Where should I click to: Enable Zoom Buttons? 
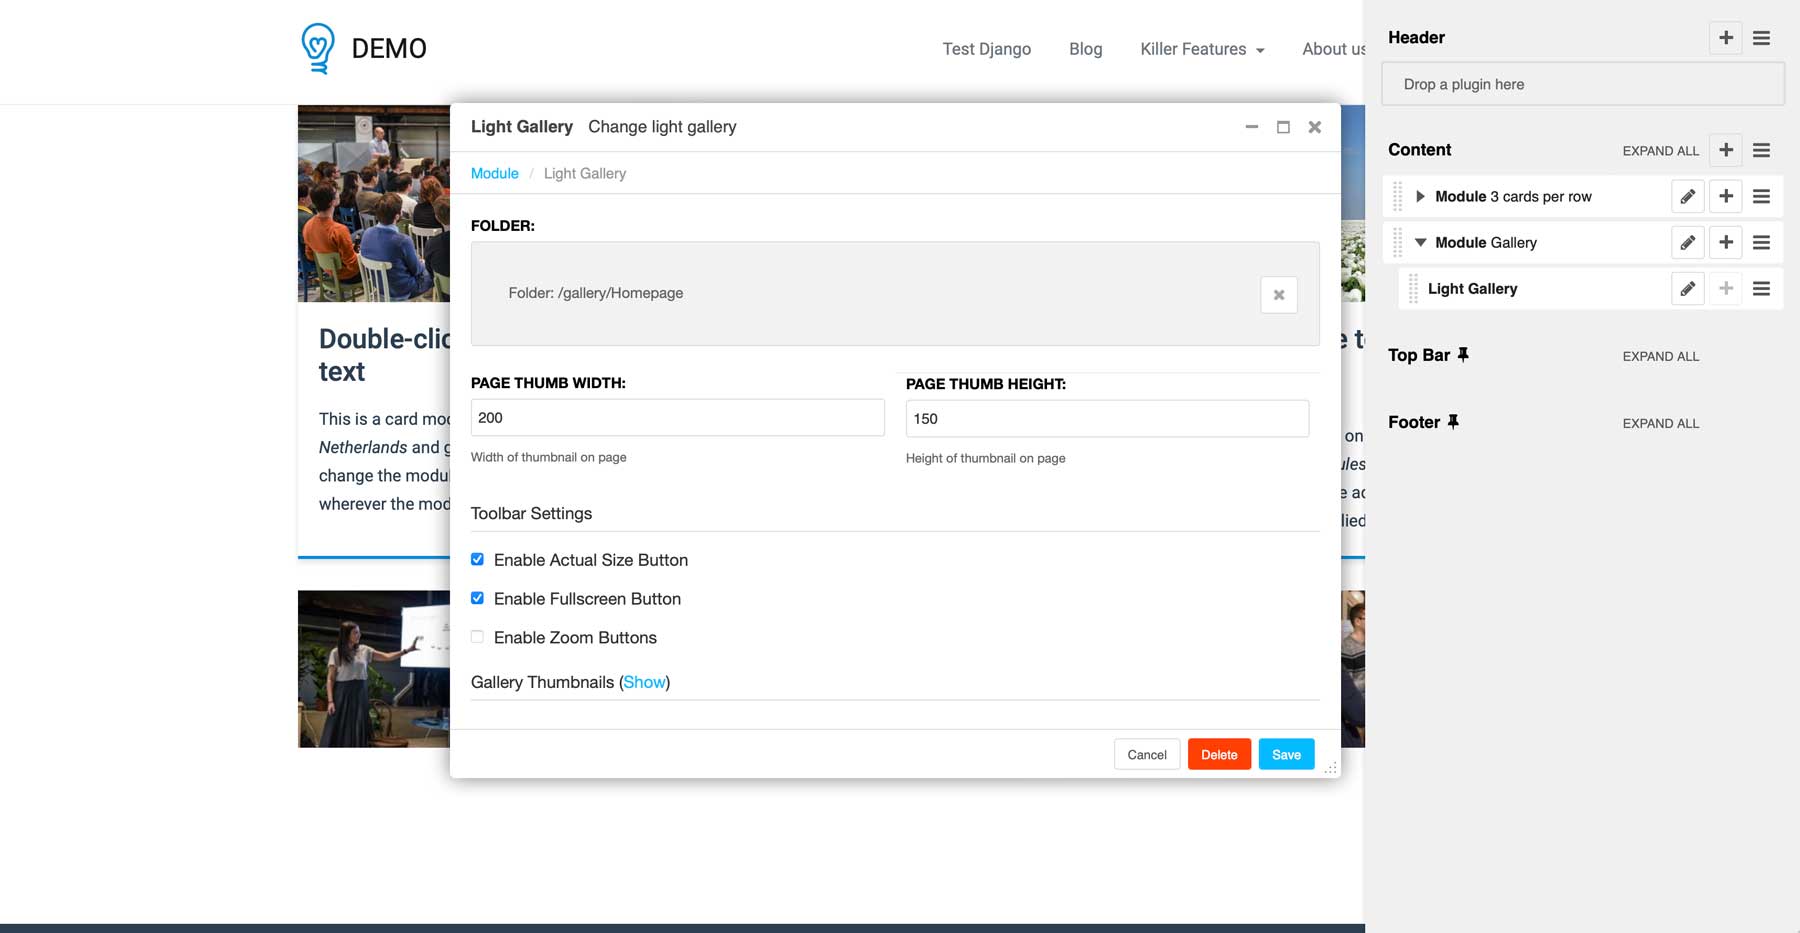tap(477, 636)
